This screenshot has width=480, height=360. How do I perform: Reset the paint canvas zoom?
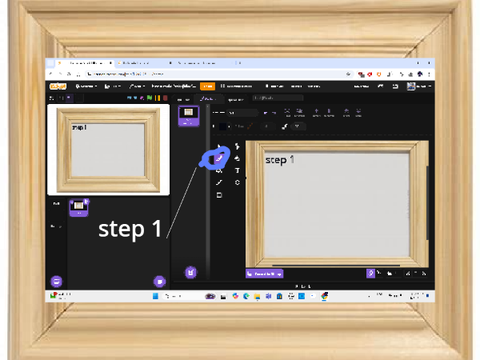(416, 273)
